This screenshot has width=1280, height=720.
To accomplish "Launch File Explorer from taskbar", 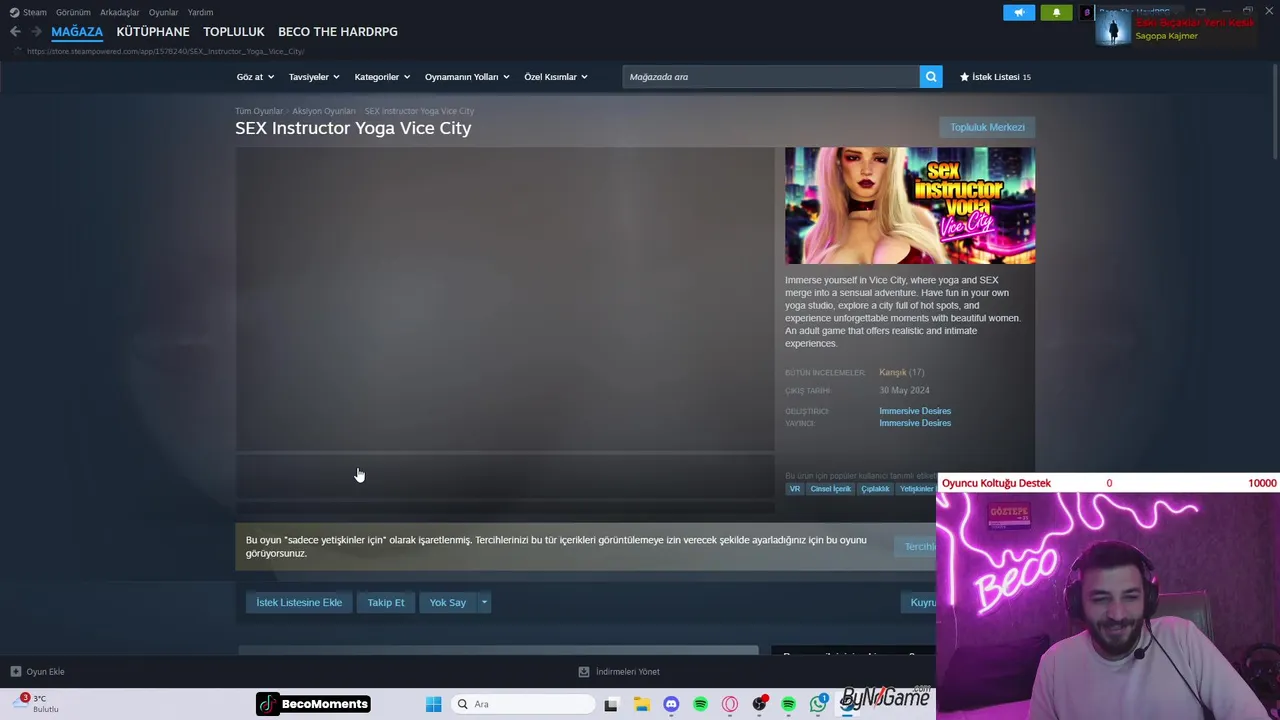I will tap(641, 704).
